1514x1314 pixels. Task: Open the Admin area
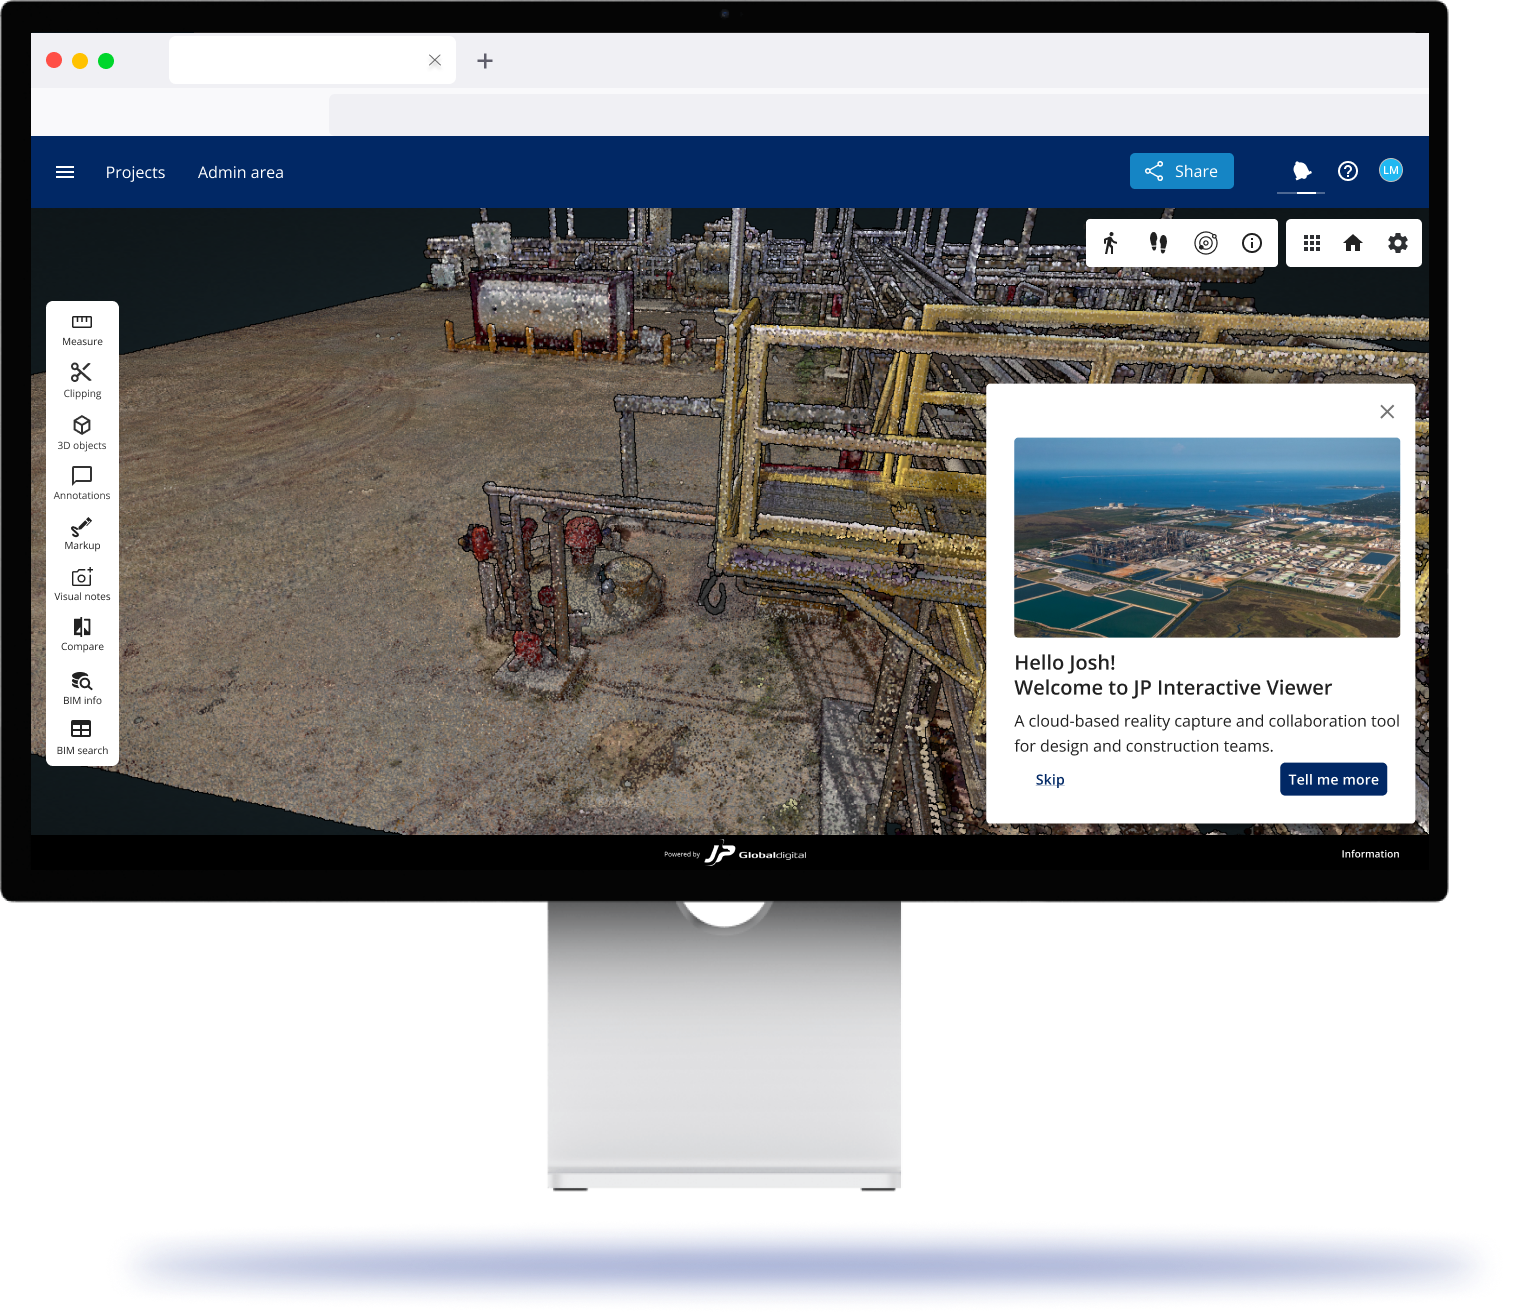240,172
